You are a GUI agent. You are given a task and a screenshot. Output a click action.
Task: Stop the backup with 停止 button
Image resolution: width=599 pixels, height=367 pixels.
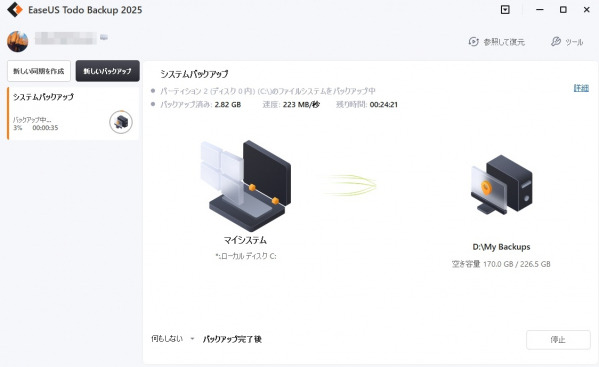[558, 340]
